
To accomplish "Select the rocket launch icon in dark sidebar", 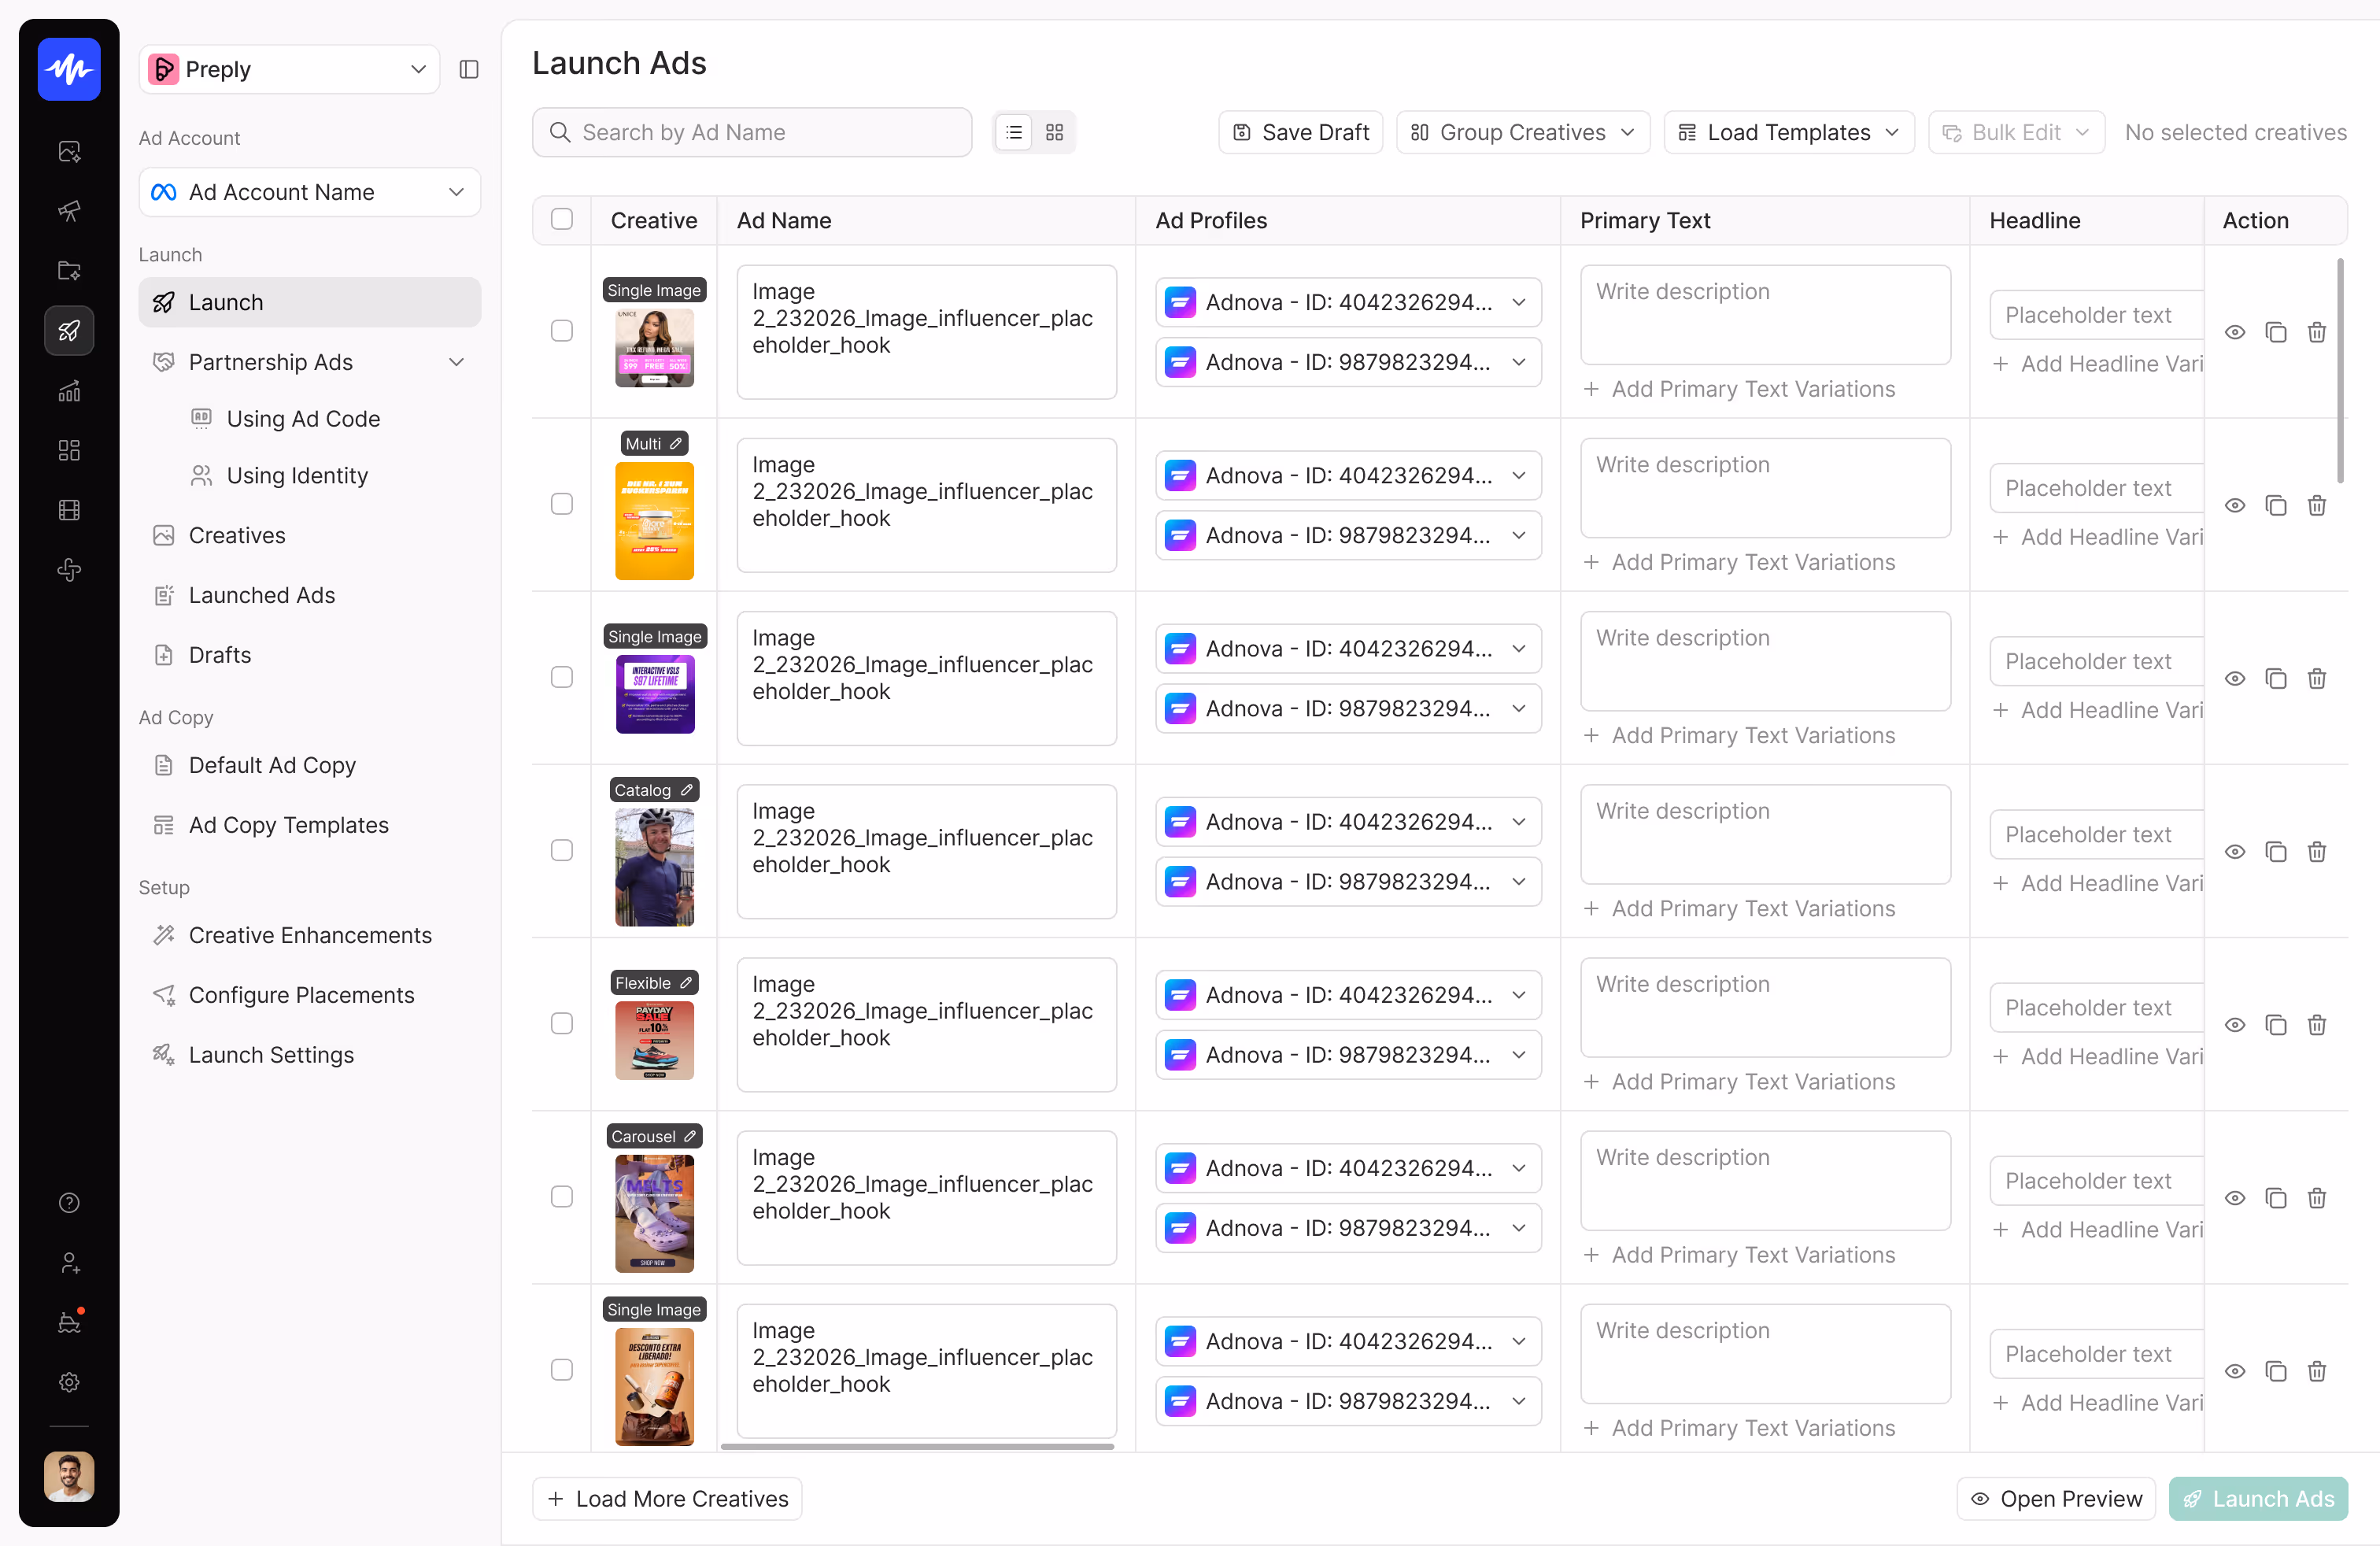I will pyautogui.click(x=69, y=330).
